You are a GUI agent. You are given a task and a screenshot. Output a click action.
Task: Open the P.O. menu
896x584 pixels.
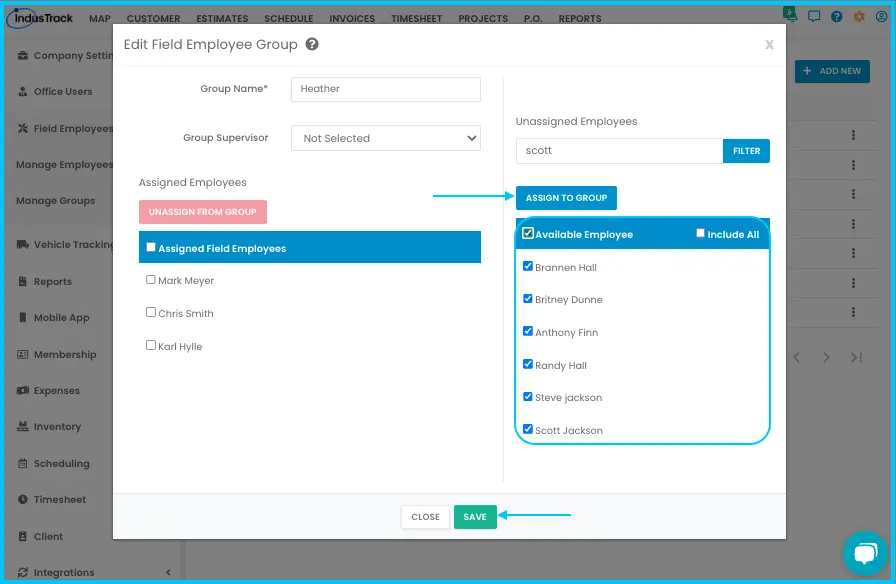coord(533,18)
